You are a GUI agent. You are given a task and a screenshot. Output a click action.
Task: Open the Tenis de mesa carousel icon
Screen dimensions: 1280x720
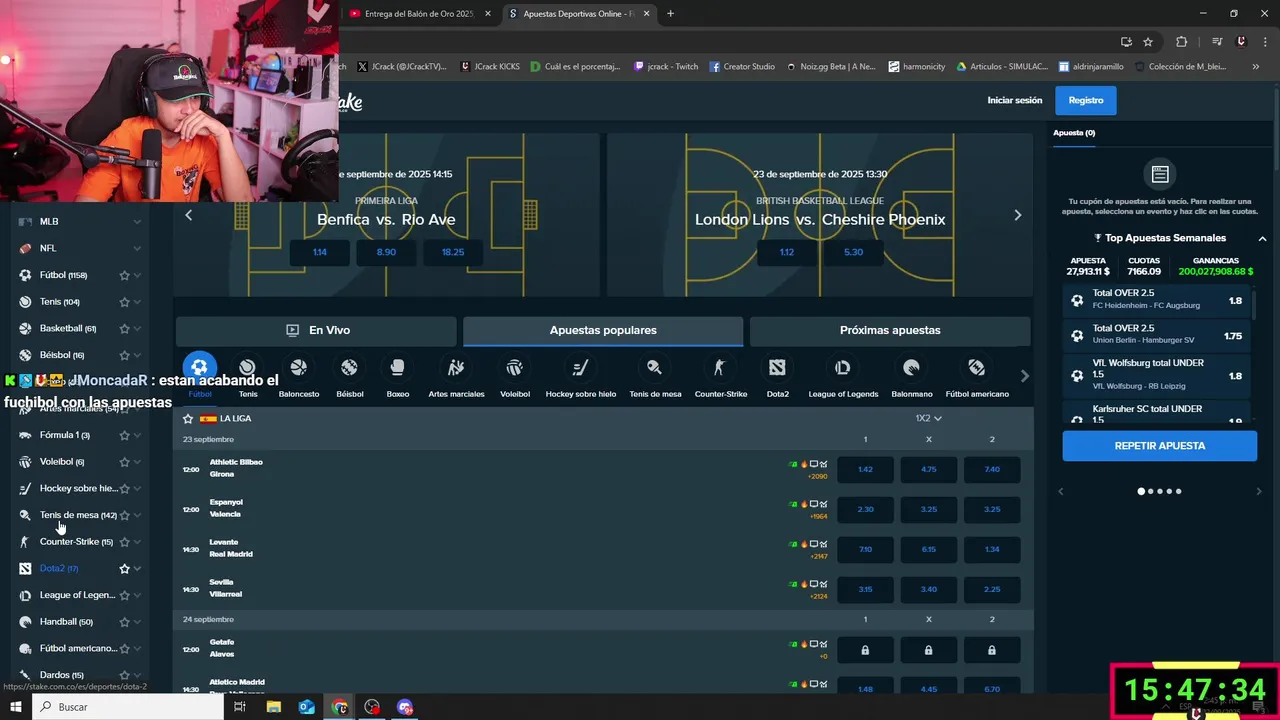(x=654, y=367)
